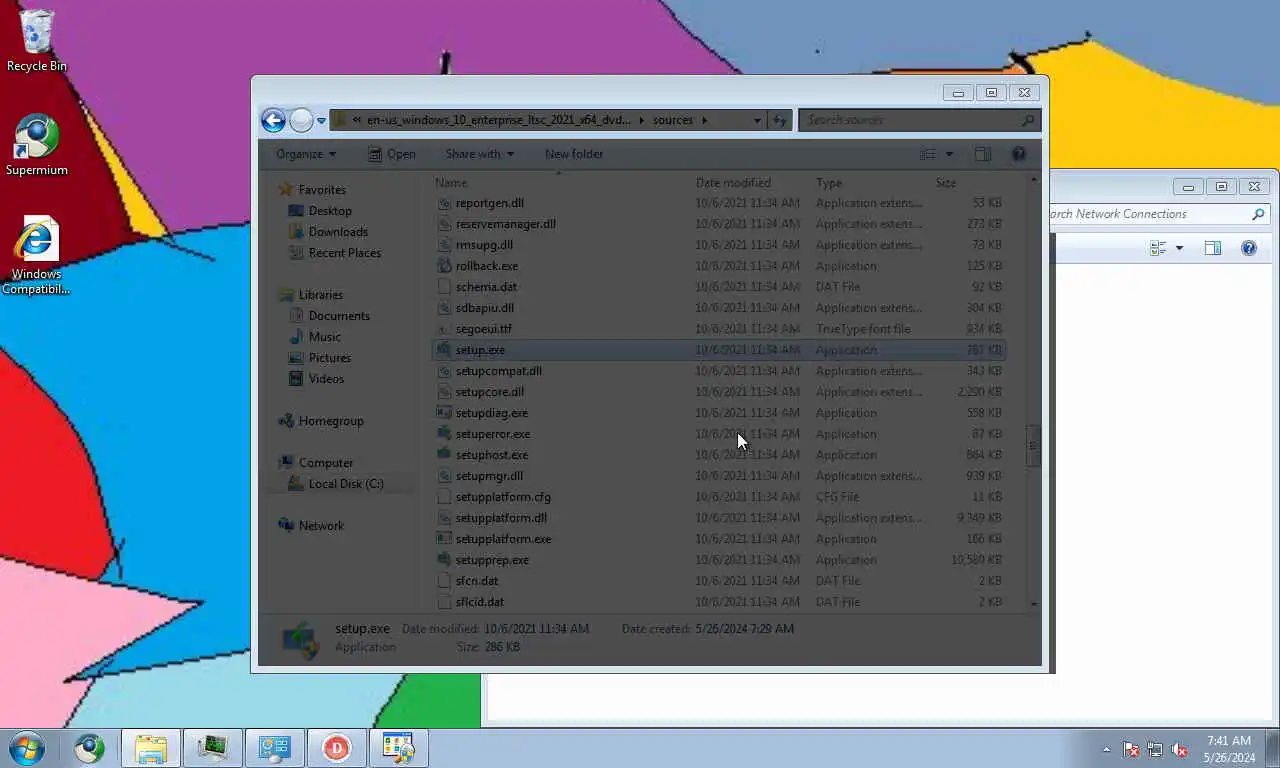Select the sources breadcrumb segment
This screenshot has width=1280, height=768.
(673, 120)
